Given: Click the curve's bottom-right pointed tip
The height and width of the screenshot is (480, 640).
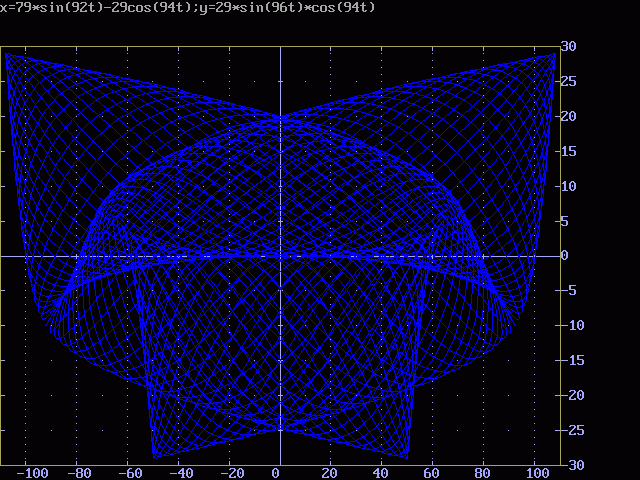Looking at the screenshot, I should tap(408, 458).
